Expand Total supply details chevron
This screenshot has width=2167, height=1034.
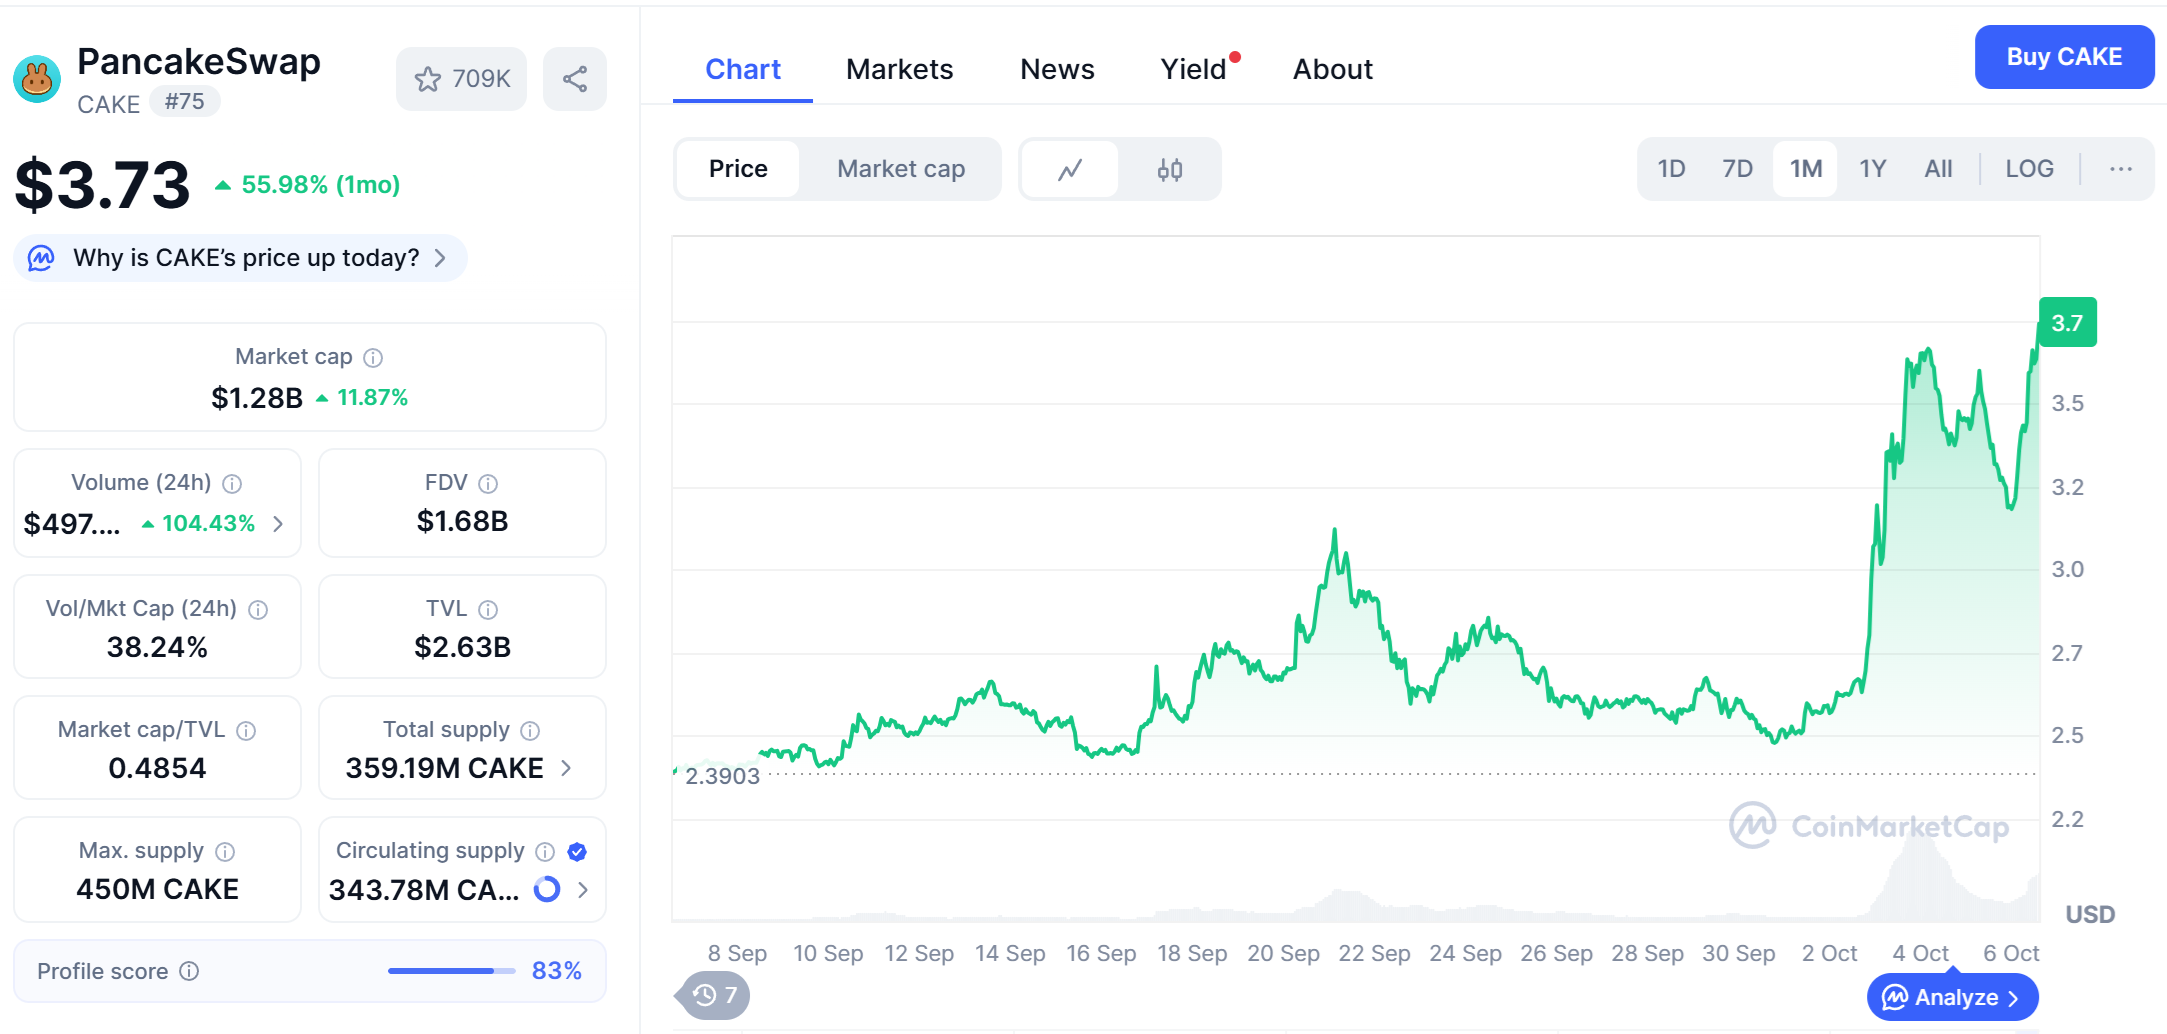pyautogui.click(x=567, y=768)
